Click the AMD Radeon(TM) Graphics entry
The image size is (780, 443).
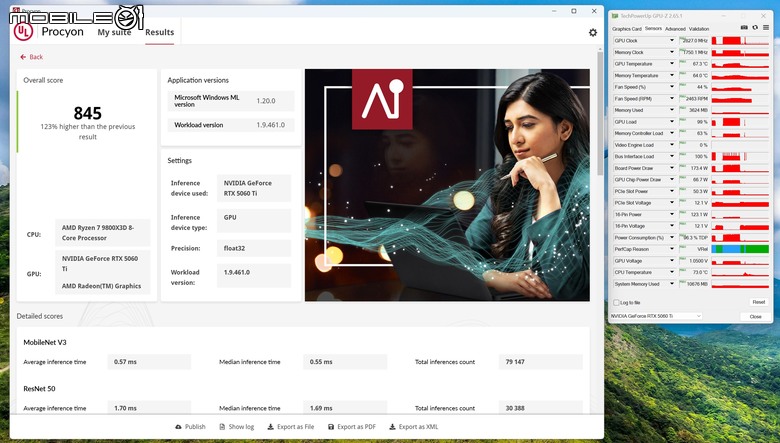(x=101, y=286)
